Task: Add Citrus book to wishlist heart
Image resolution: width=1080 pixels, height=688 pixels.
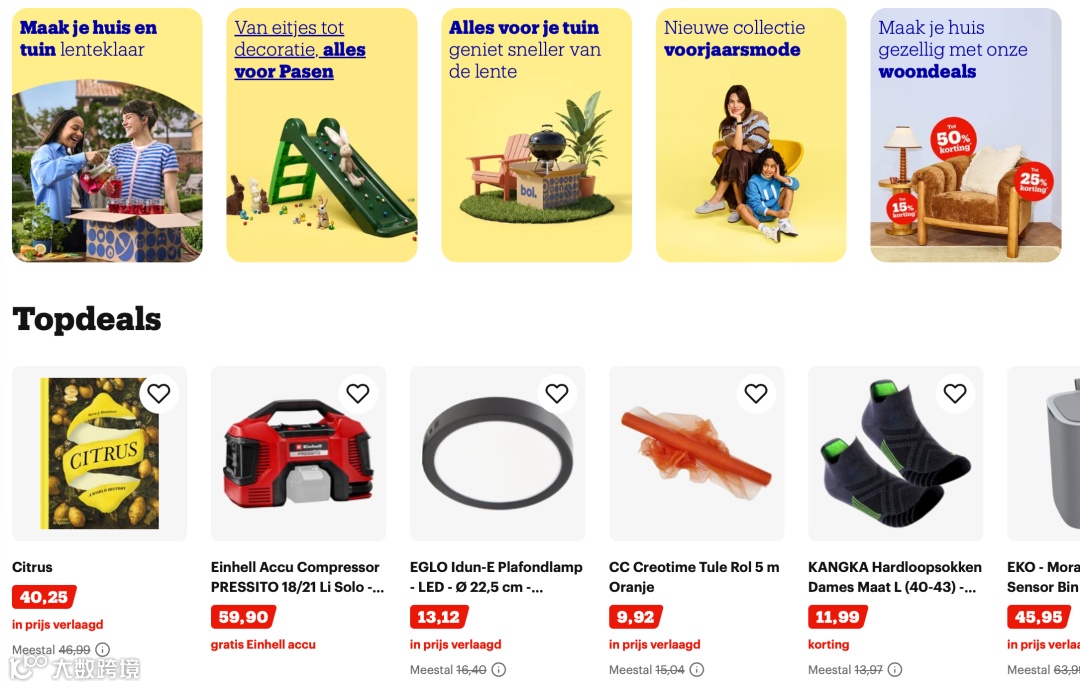Action: [x=158, y=393]
